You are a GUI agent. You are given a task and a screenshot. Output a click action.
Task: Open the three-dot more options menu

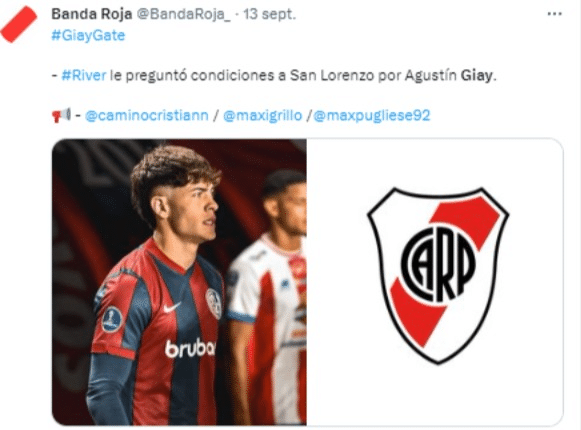pyautogui.click(x=554, y=14)
